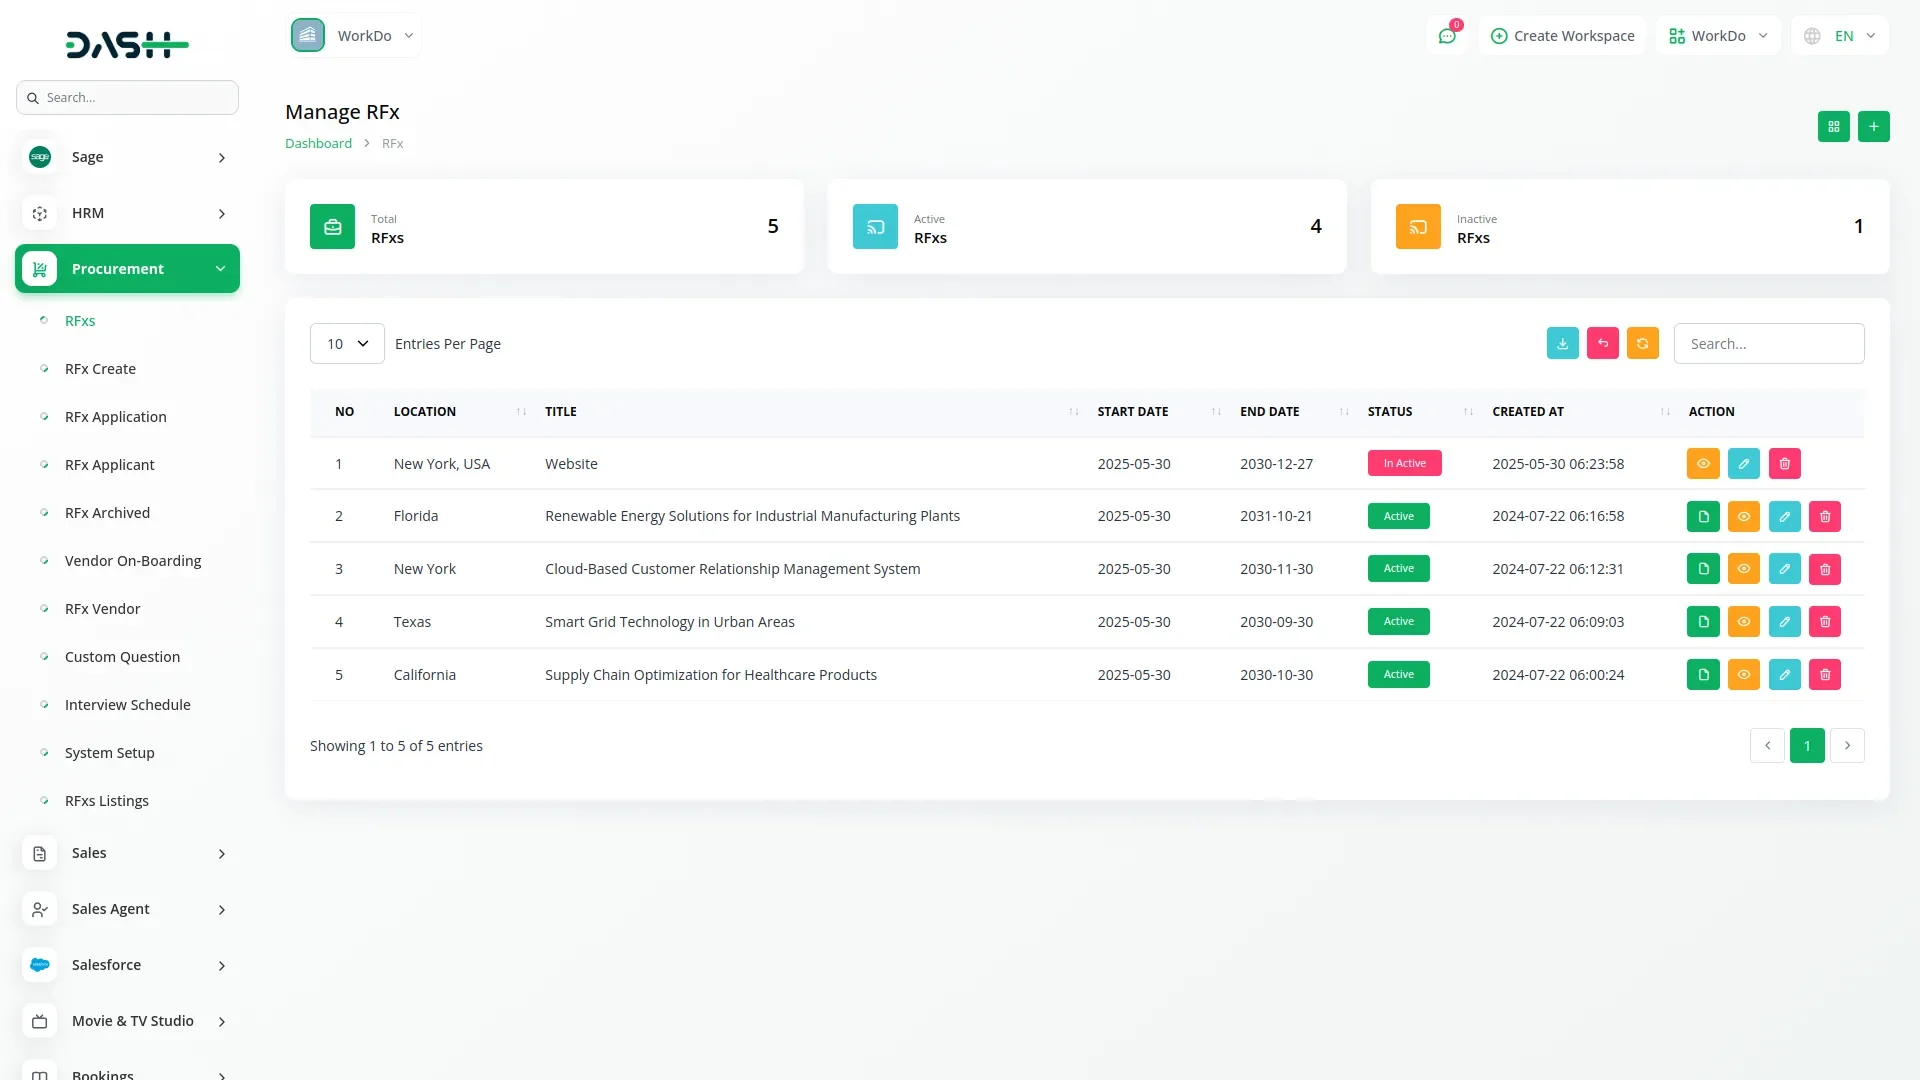This screenshot has width=1920, height=1080.
Task: Click the blue download export icon
Action: (1562, 343)
